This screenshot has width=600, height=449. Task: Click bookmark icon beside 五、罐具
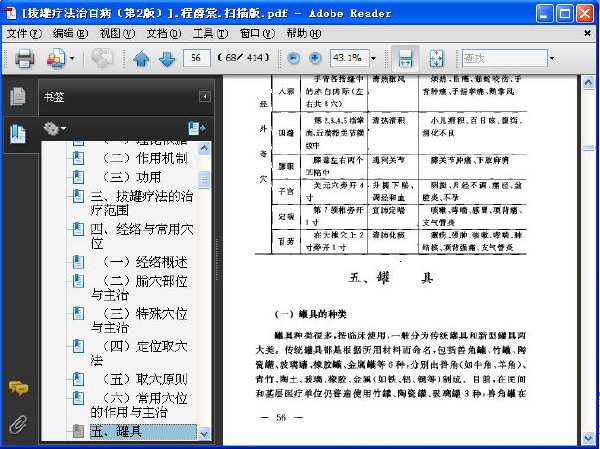(78, 431)
